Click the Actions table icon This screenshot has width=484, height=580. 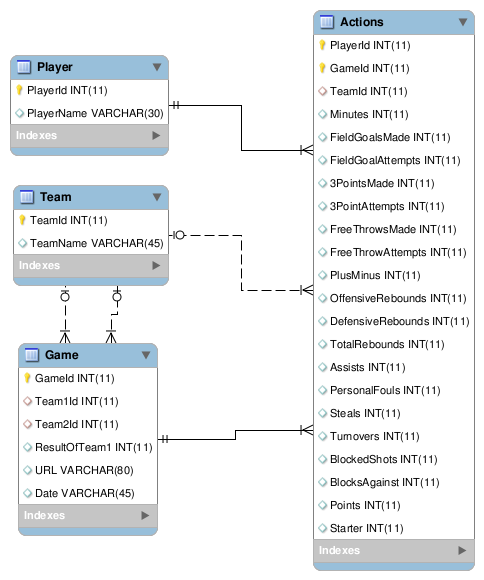click(326, 22)
